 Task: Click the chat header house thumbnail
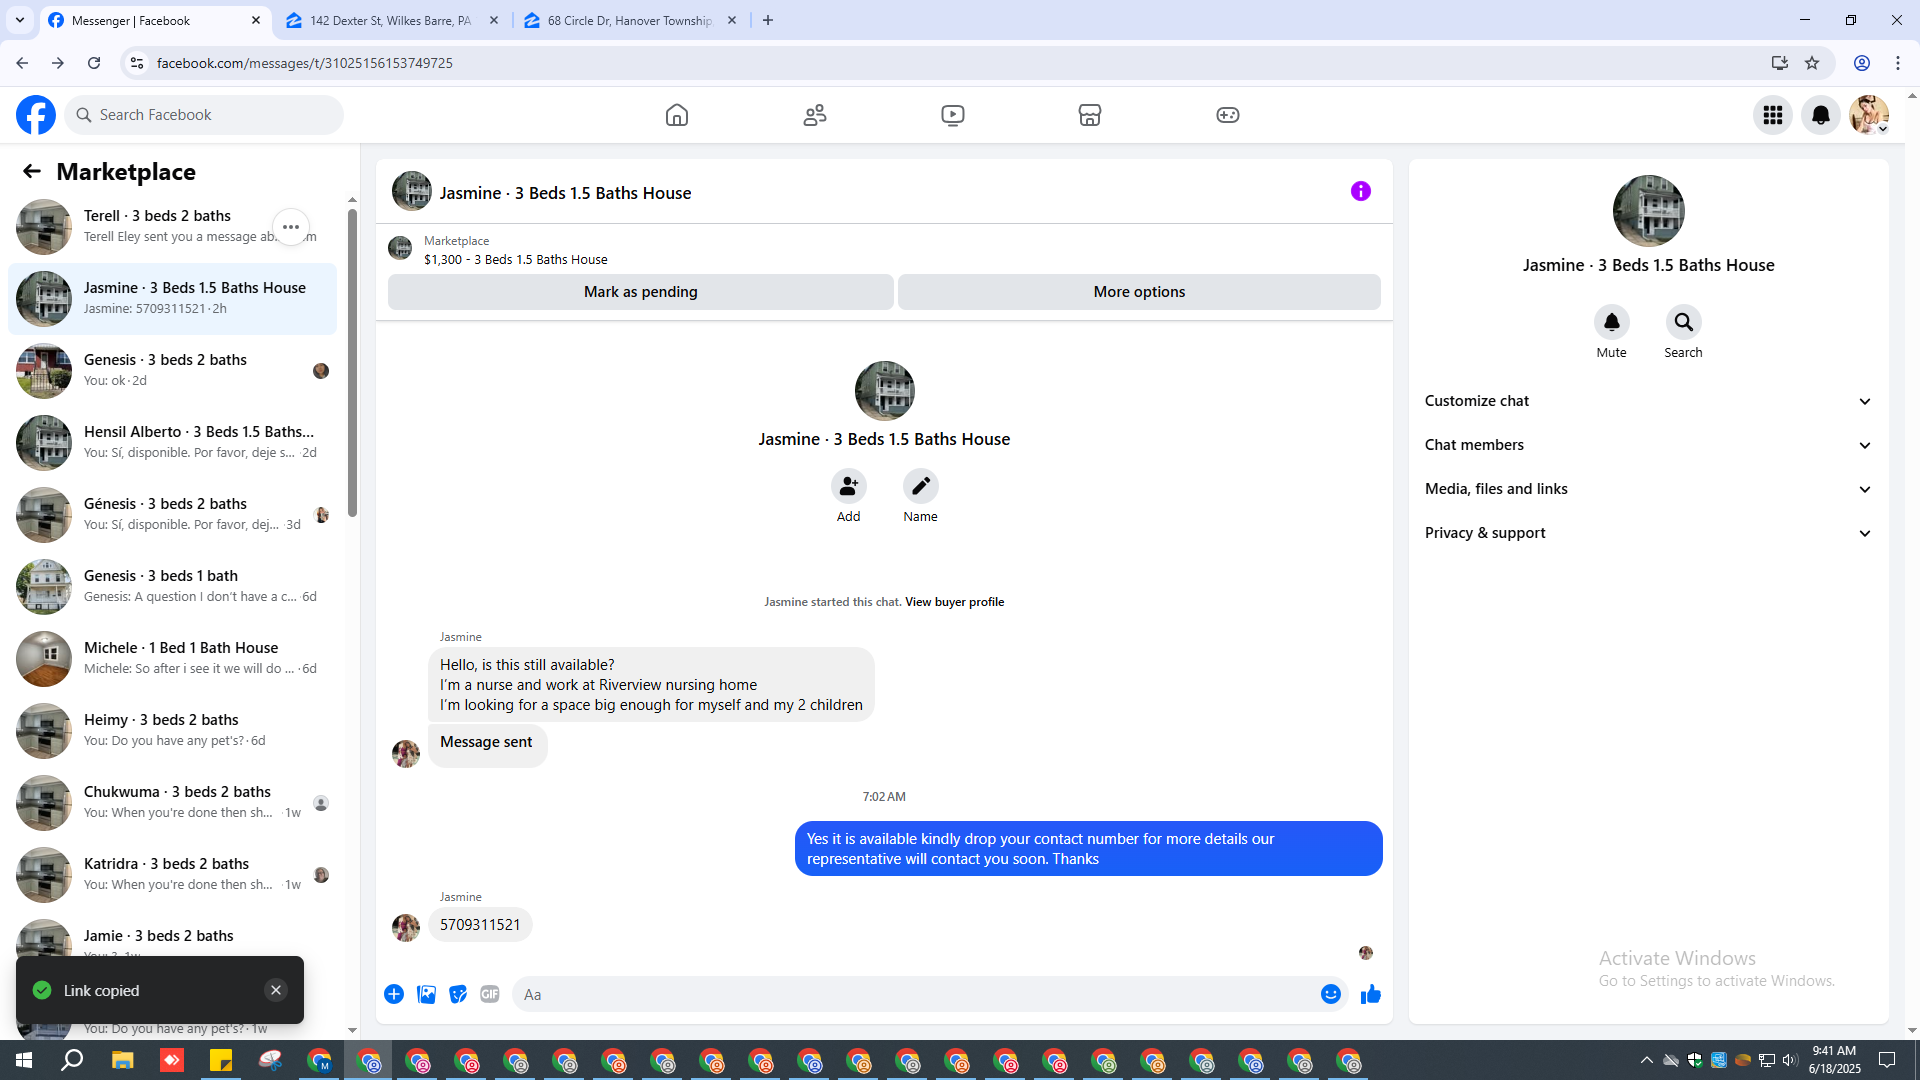(x=411, y=191)
